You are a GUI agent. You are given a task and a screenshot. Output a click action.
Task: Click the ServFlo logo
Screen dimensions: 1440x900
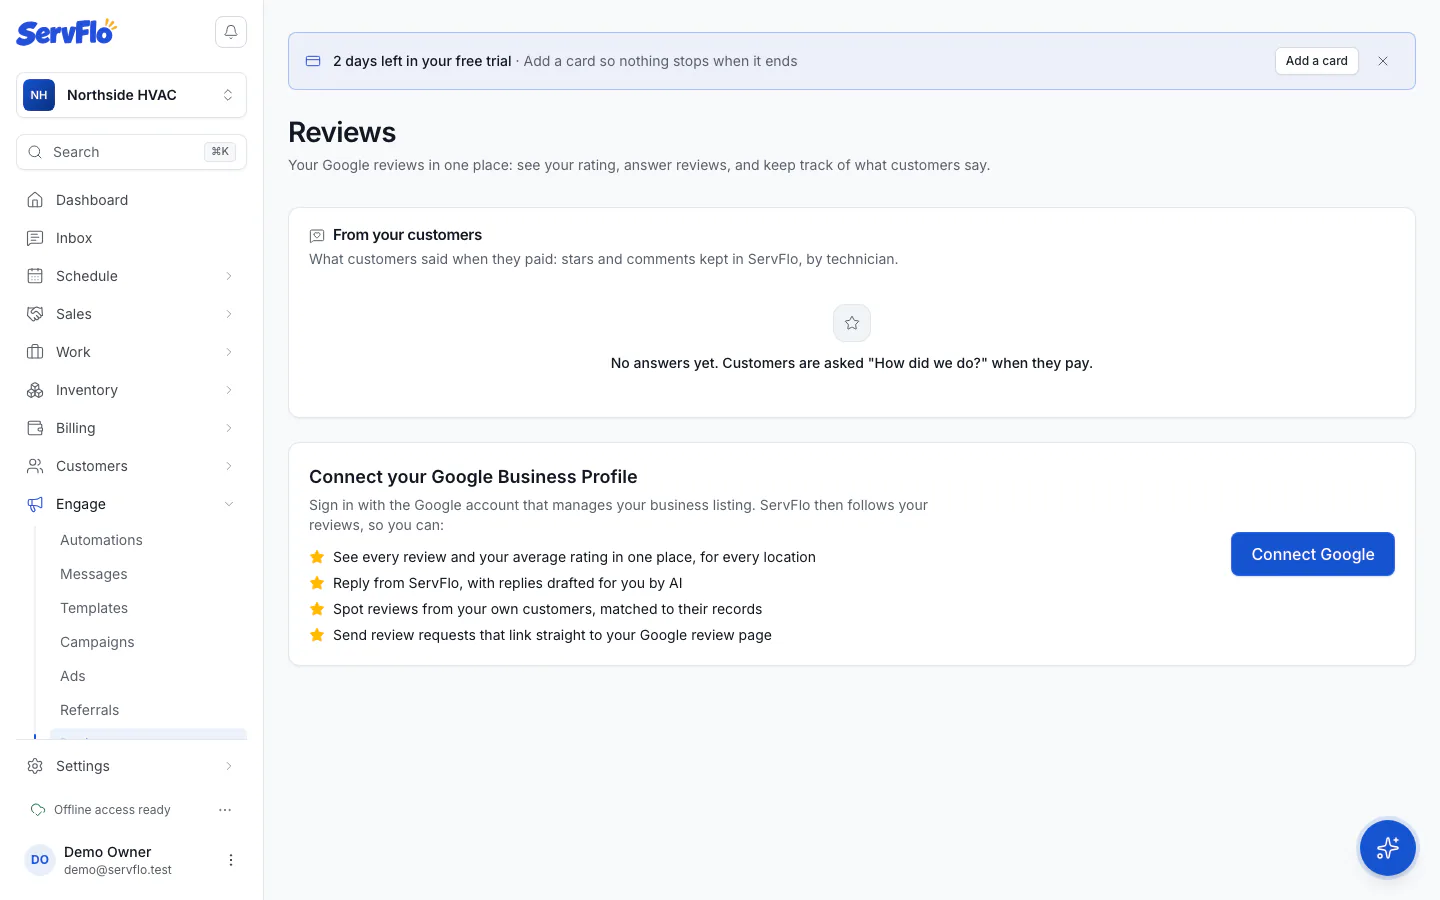coord(66,32)
